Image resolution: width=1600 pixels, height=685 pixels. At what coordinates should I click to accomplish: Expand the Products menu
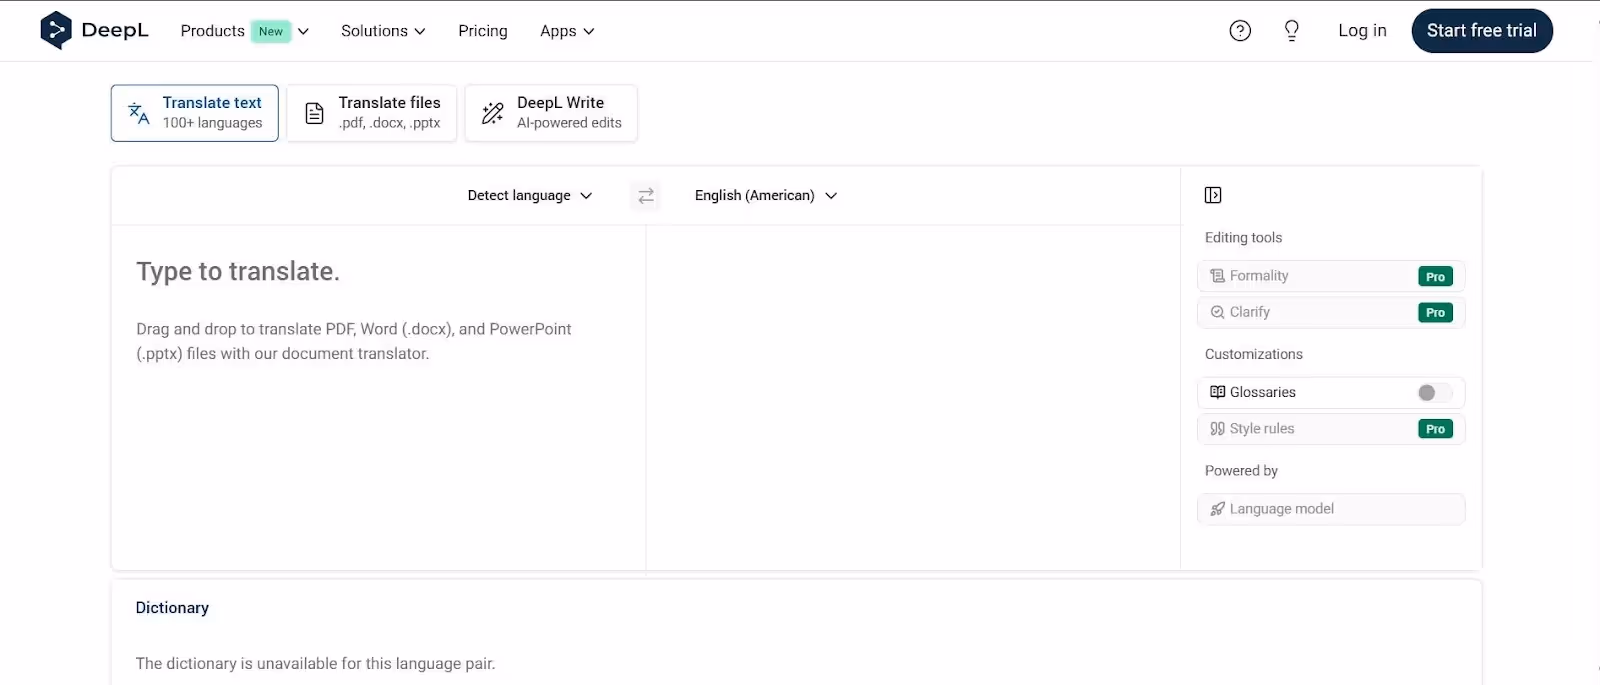(244, 31)
